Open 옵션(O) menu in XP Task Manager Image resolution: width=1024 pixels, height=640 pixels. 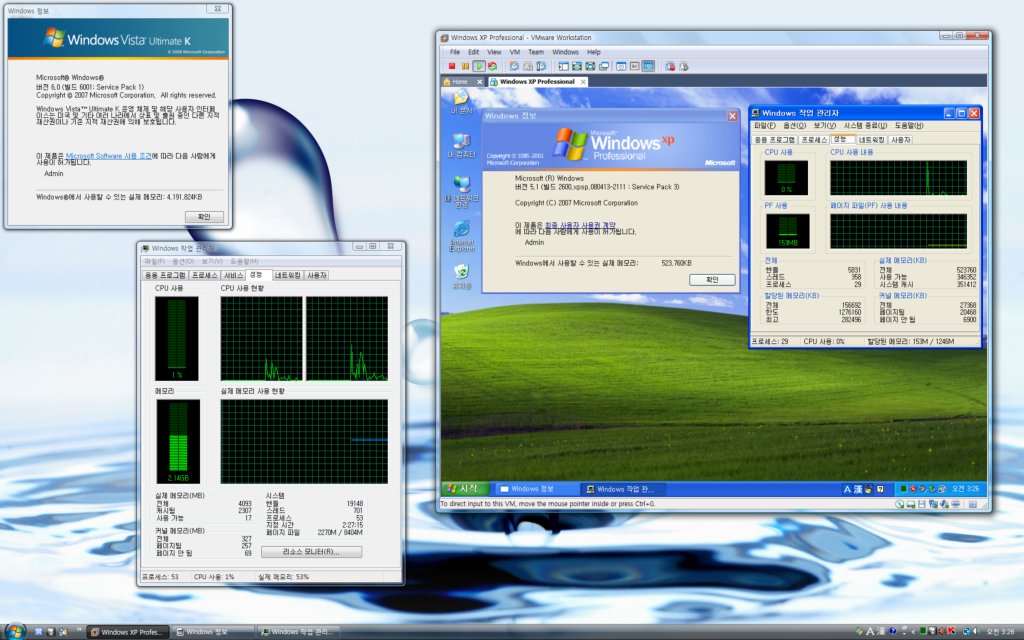[794, 125]
